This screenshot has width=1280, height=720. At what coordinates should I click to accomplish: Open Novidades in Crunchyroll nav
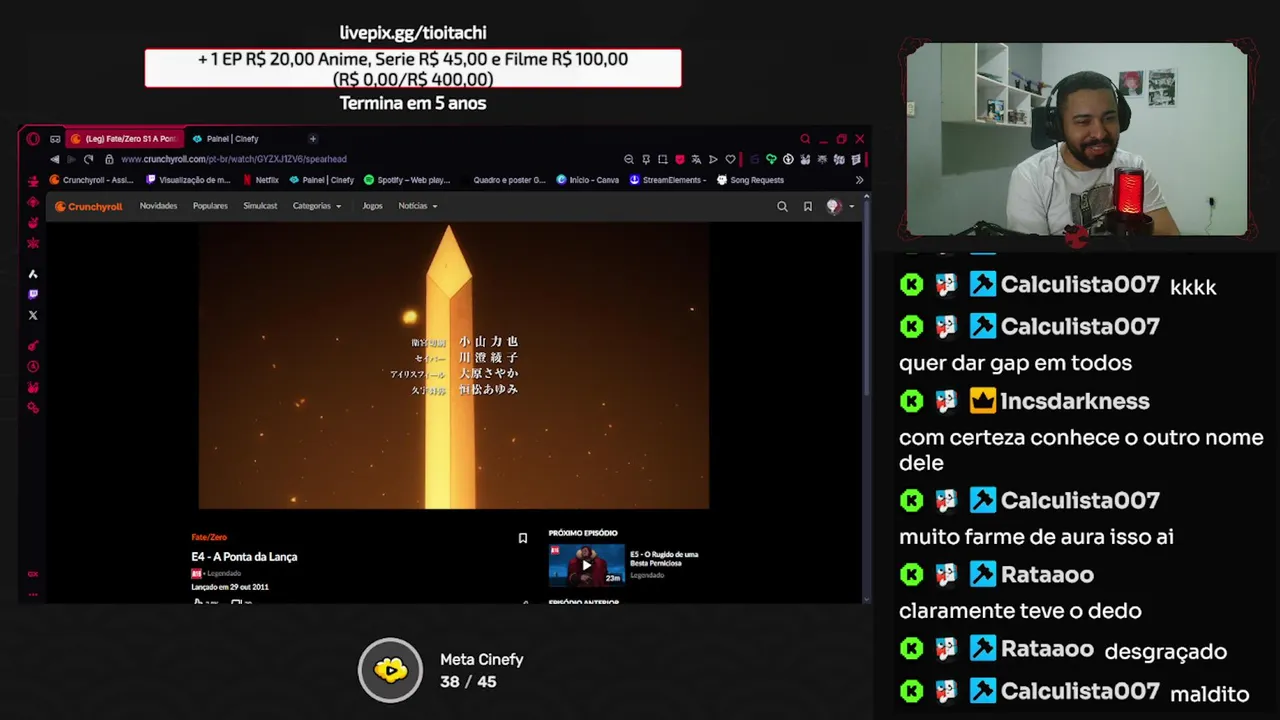click(x=158, y=206)
